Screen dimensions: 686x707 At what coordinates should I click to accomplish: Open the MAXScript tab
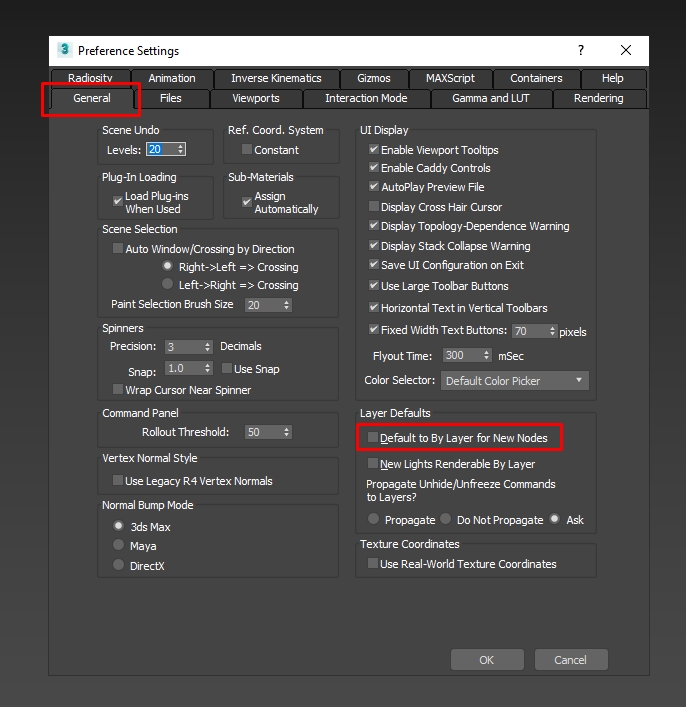(x=450, y=78)
